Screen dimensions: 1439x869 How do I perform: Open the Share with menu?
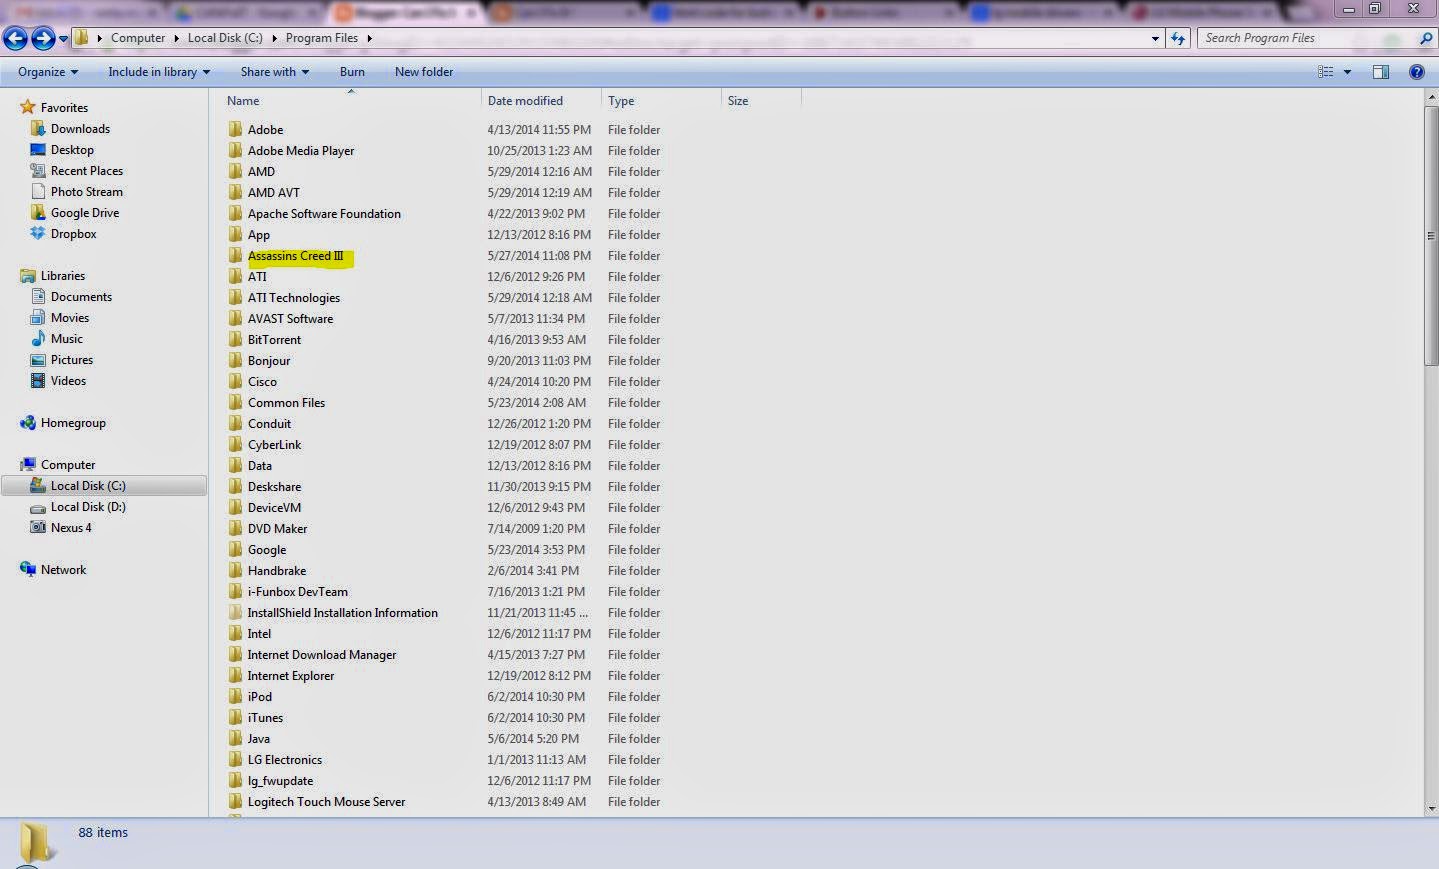[275, 72]
